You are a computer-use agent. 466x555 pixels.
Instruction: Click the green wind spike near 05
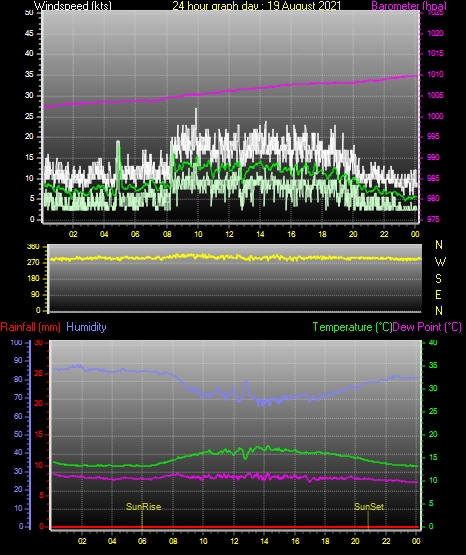pos(118,159)
